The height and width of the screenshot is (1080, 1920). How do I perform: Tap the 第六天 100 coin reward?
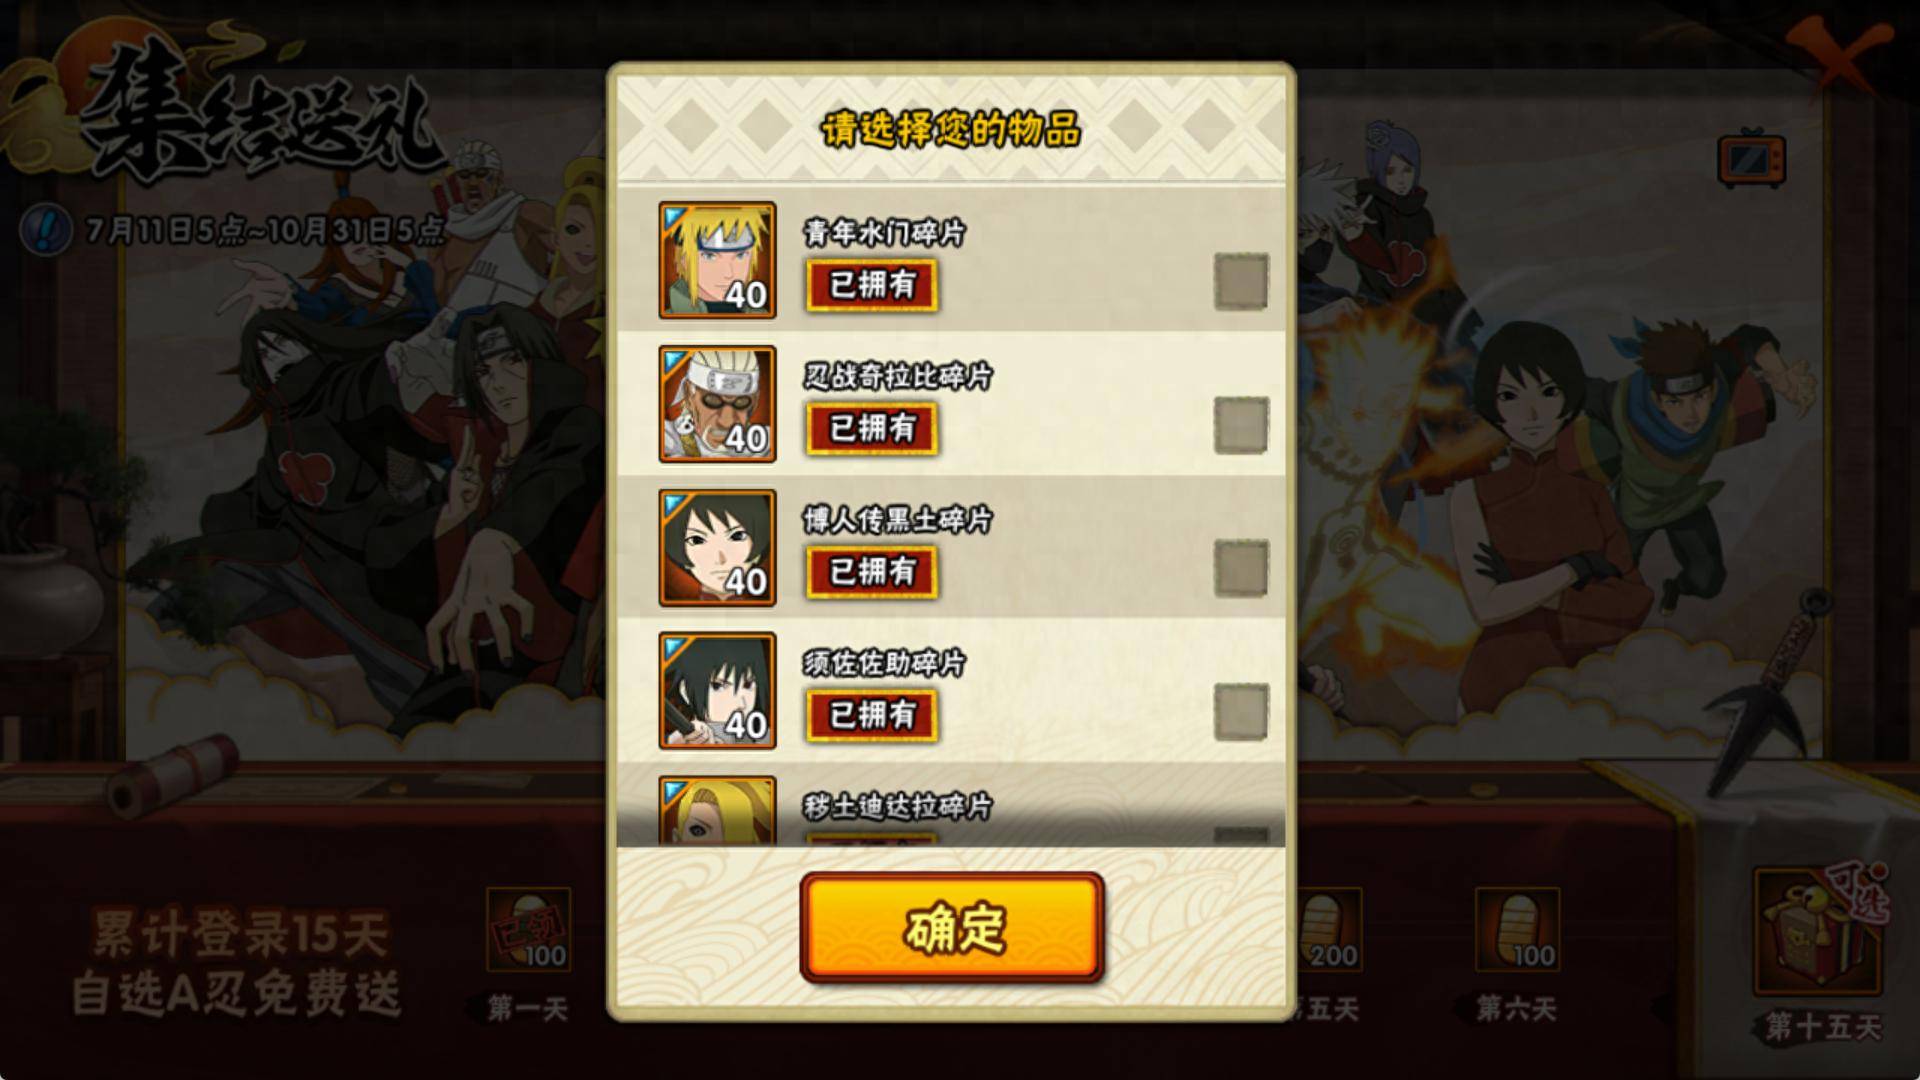pos(1517,930)
